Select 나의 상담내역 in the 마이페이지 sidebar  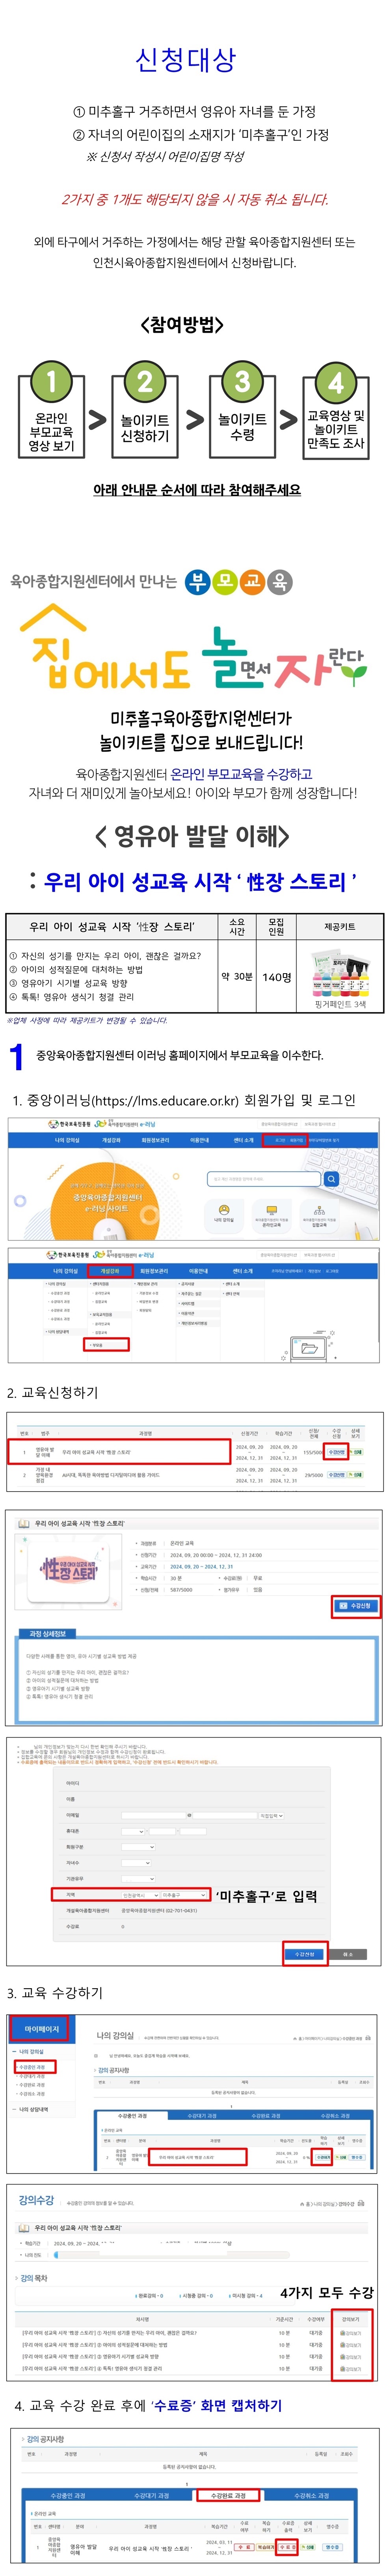33,2109
